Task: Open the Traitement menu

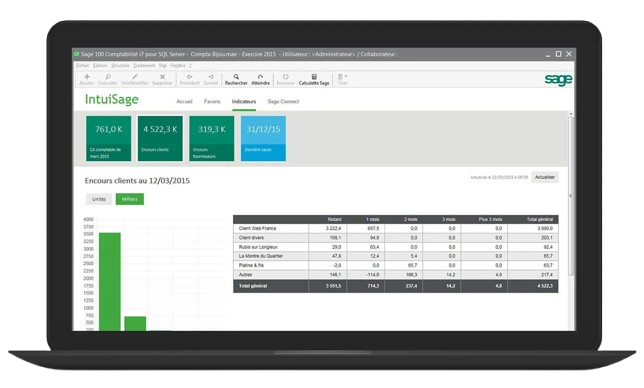Action: 144,66
